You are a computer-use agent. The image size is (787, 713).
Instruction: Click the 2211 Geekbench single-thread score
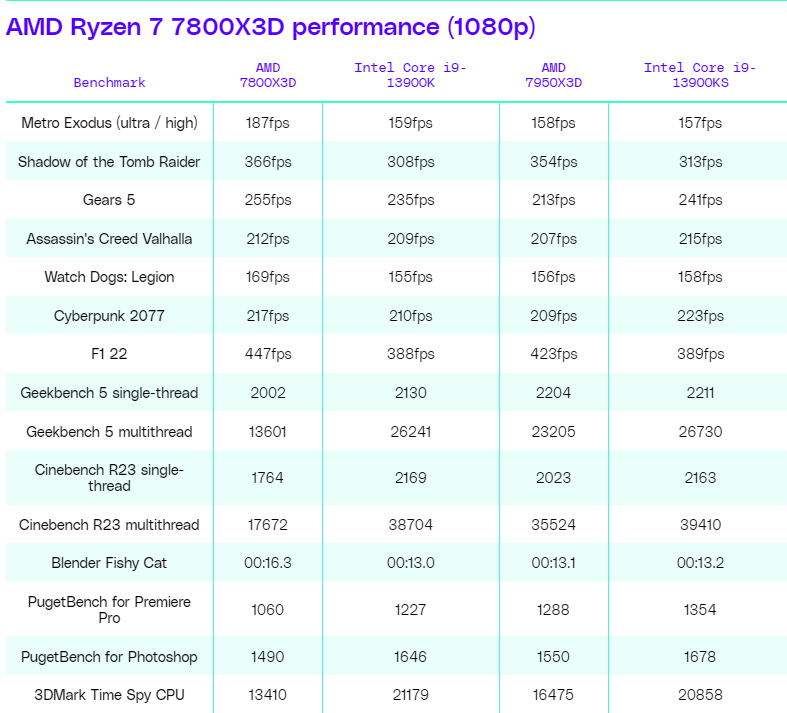[x=700, y=393]
